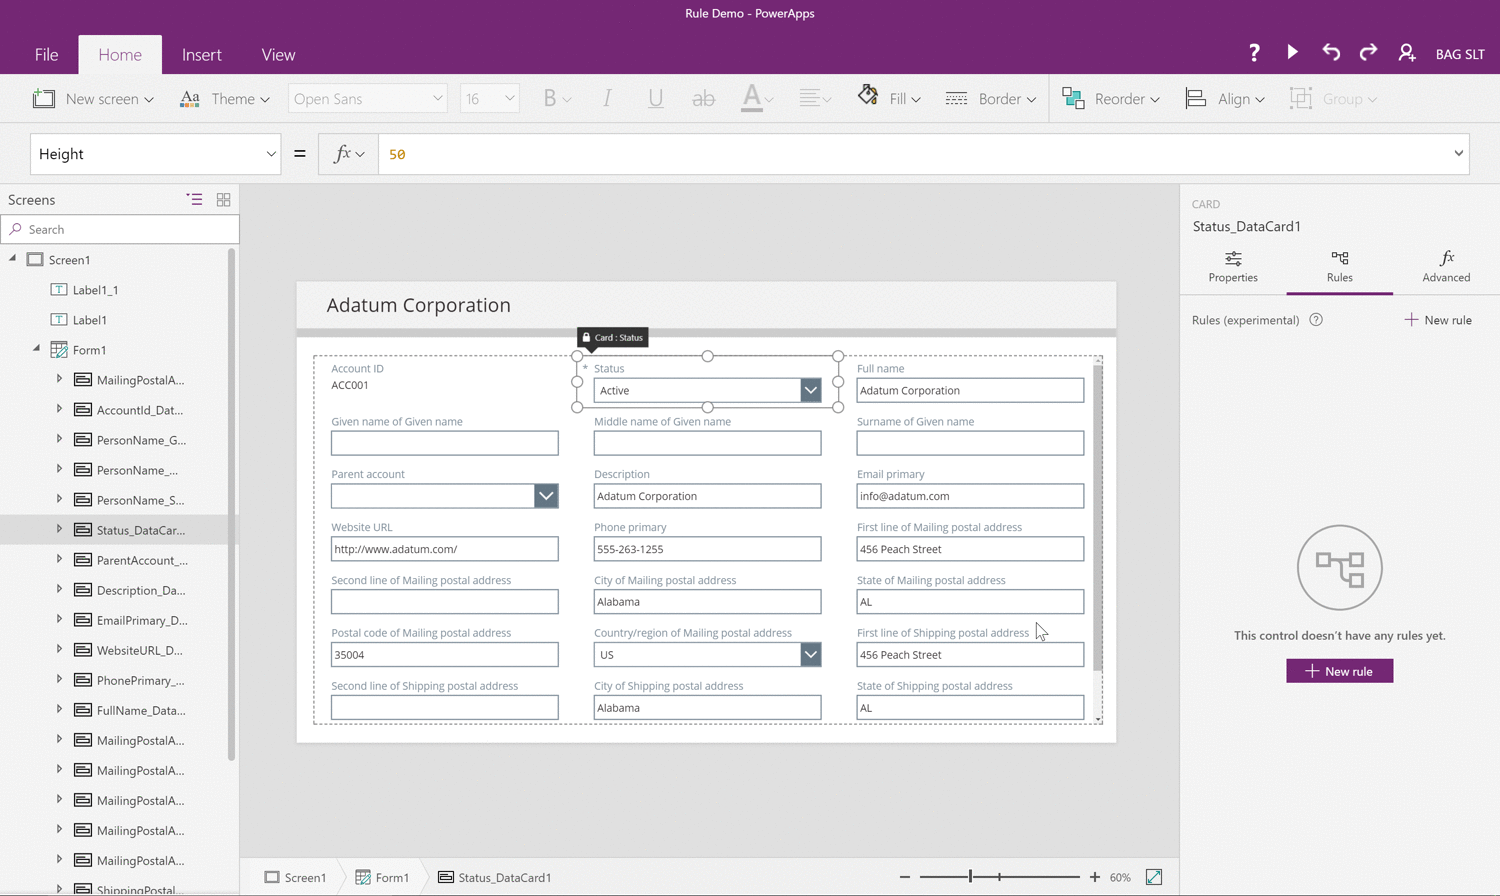The width and height of the screenshot is (1500, 896).
Task: Expand the formula bar chevron
Action: (x=1458, y=154)
